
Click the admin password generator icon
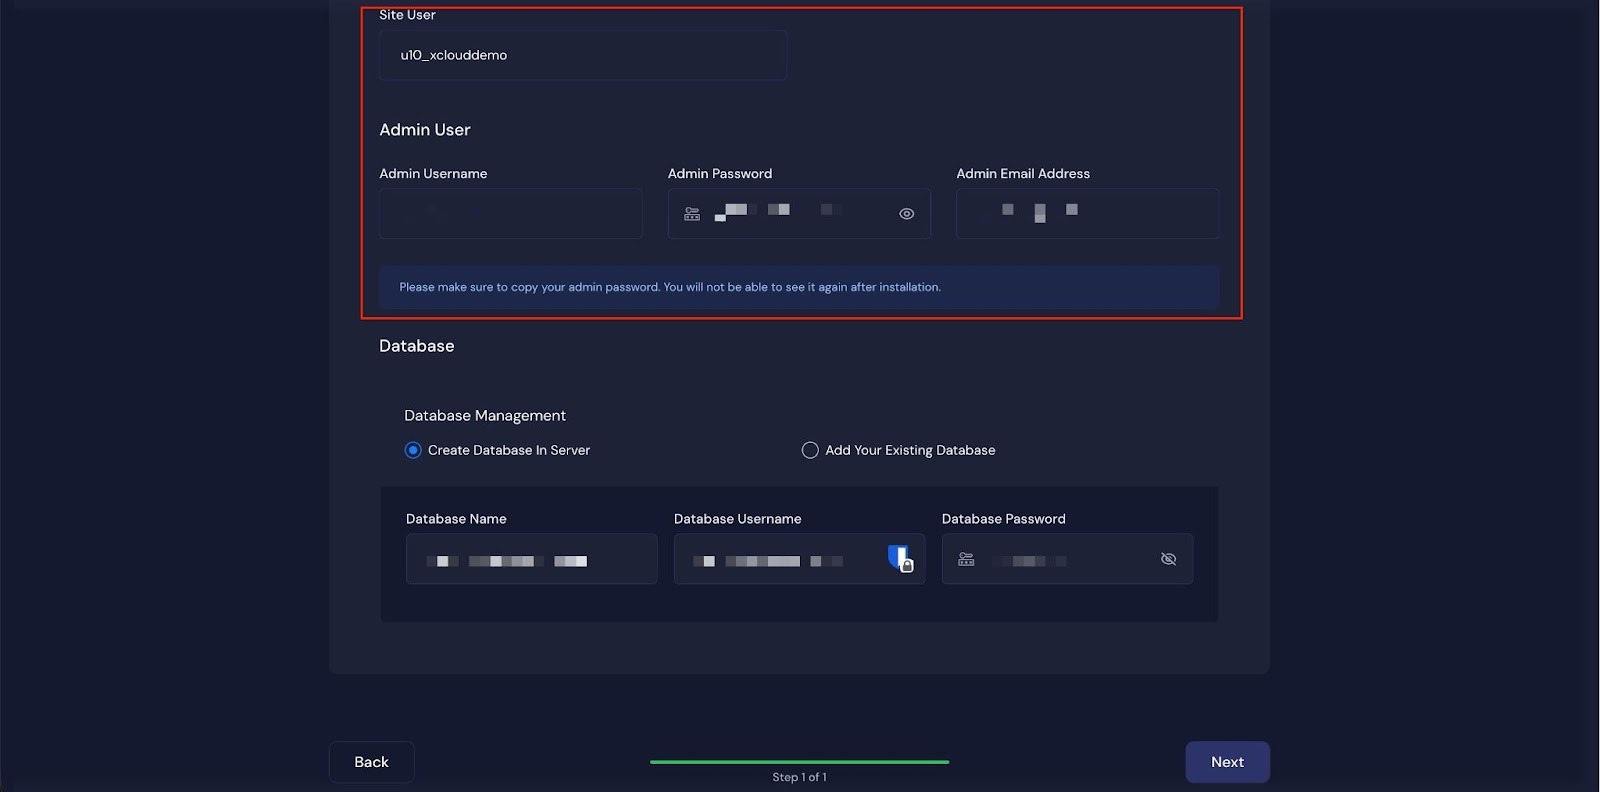[x=692, y=214]
